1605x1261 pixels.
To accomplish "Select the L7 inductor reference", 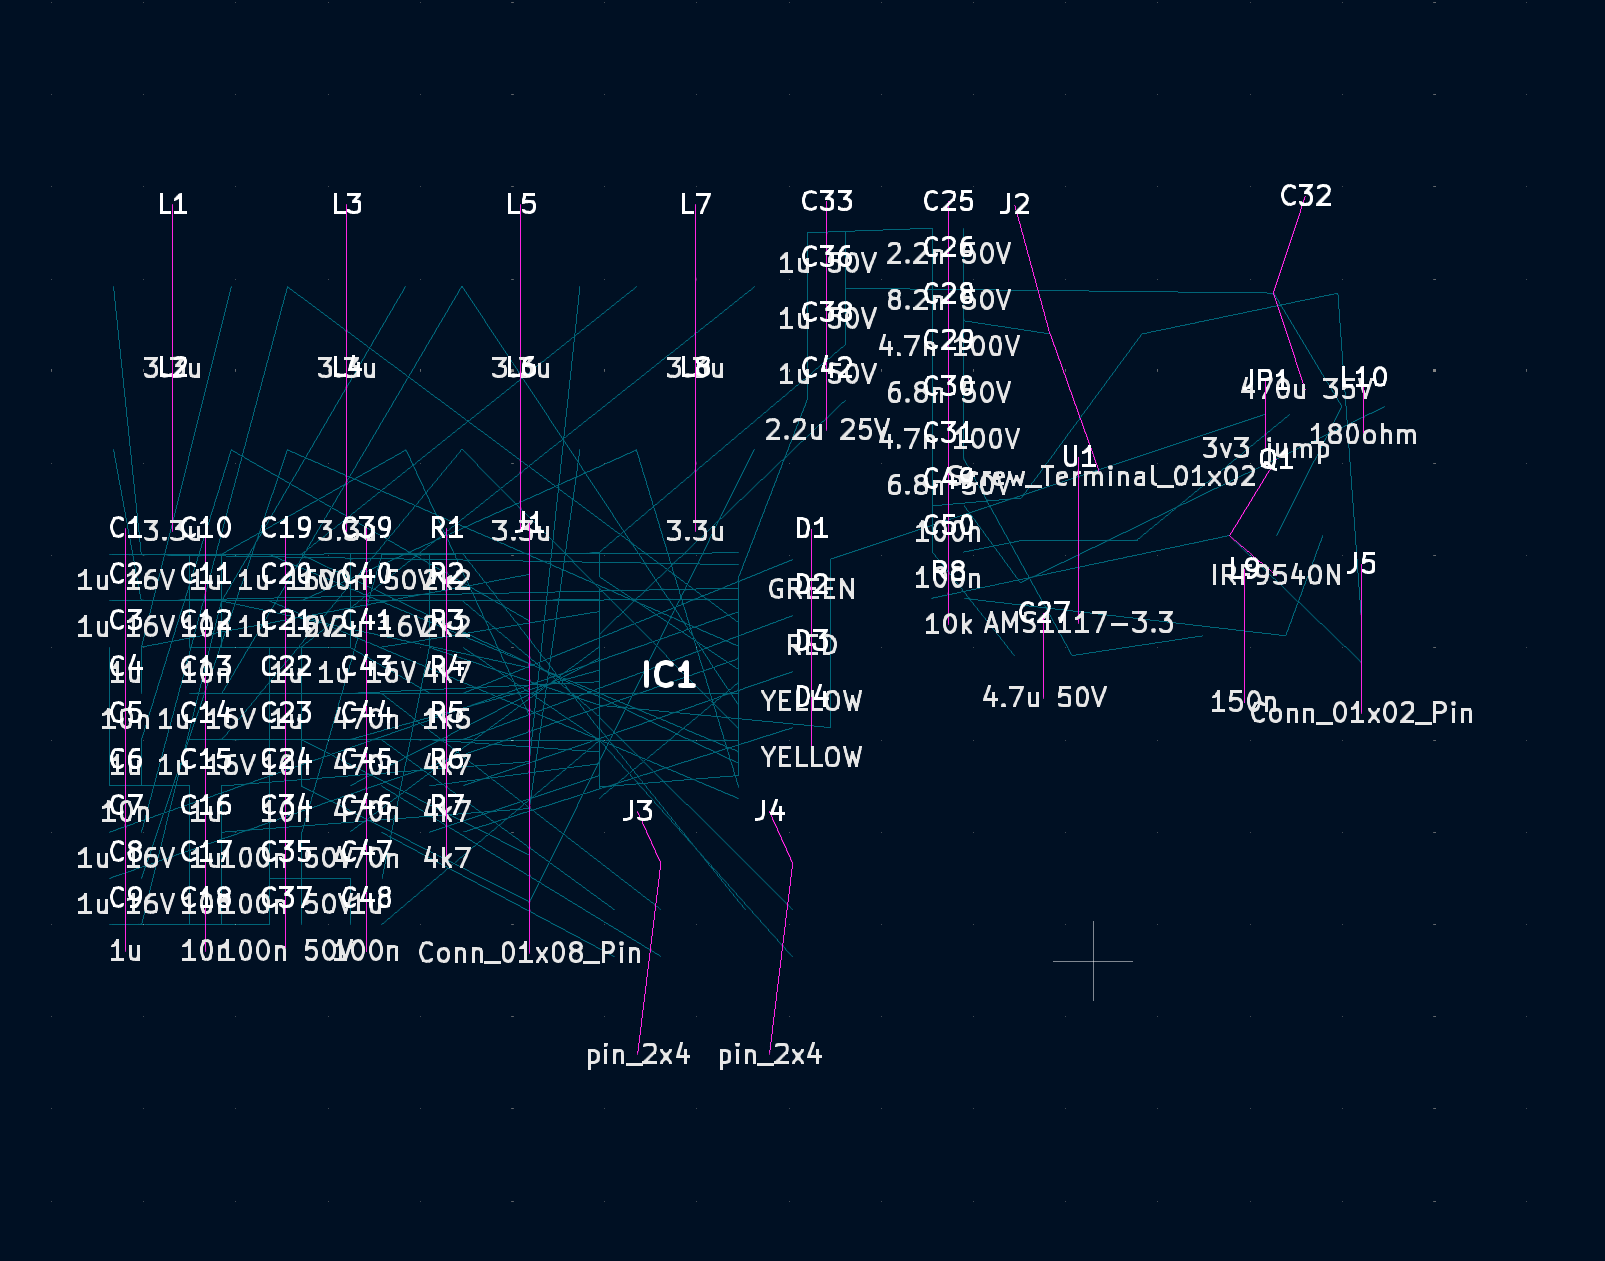I will click(695, 204).
